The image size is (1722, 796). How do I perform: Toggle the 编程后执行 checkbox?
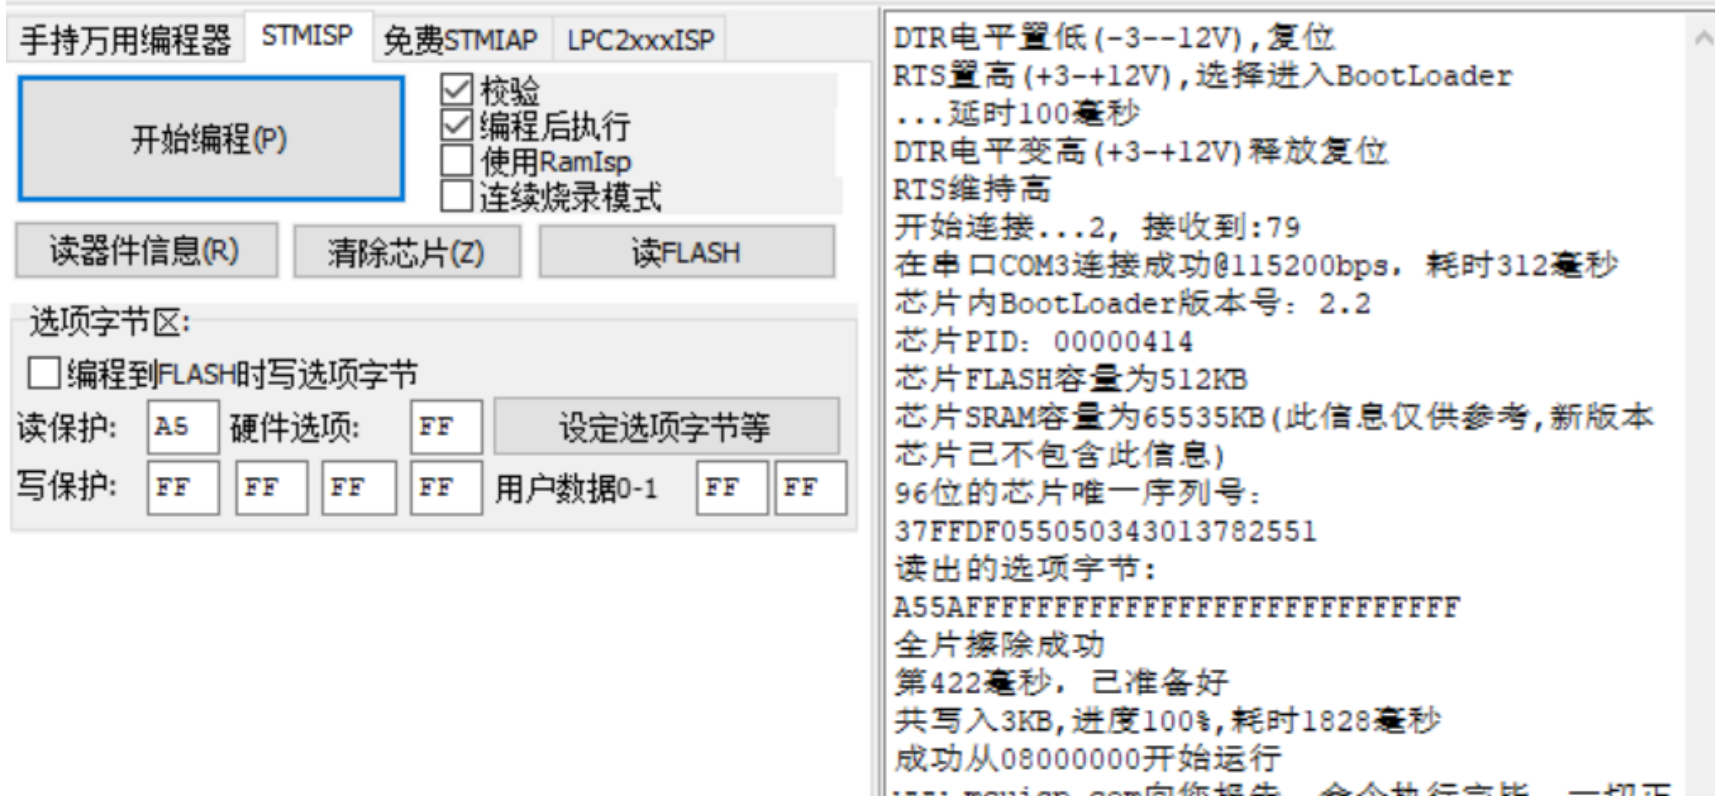457,125
